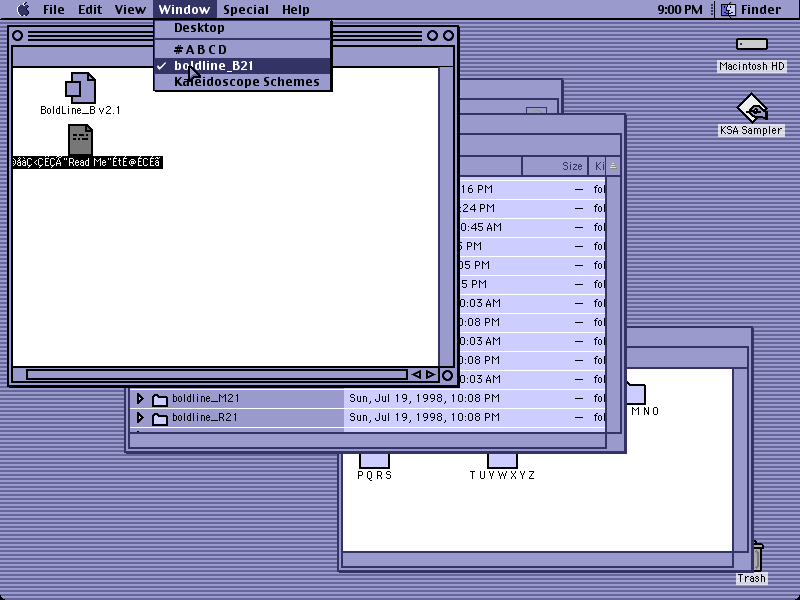Choose Desktop in Window menu
The height and width of the screenshot is (600, 800).
point(243,28)
